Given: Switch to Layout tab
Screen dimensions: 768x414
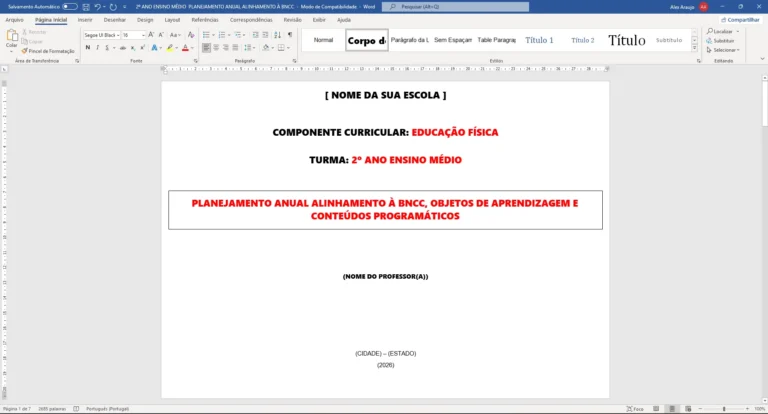Looking at the screenshot, I should click(x=172, y=20).
